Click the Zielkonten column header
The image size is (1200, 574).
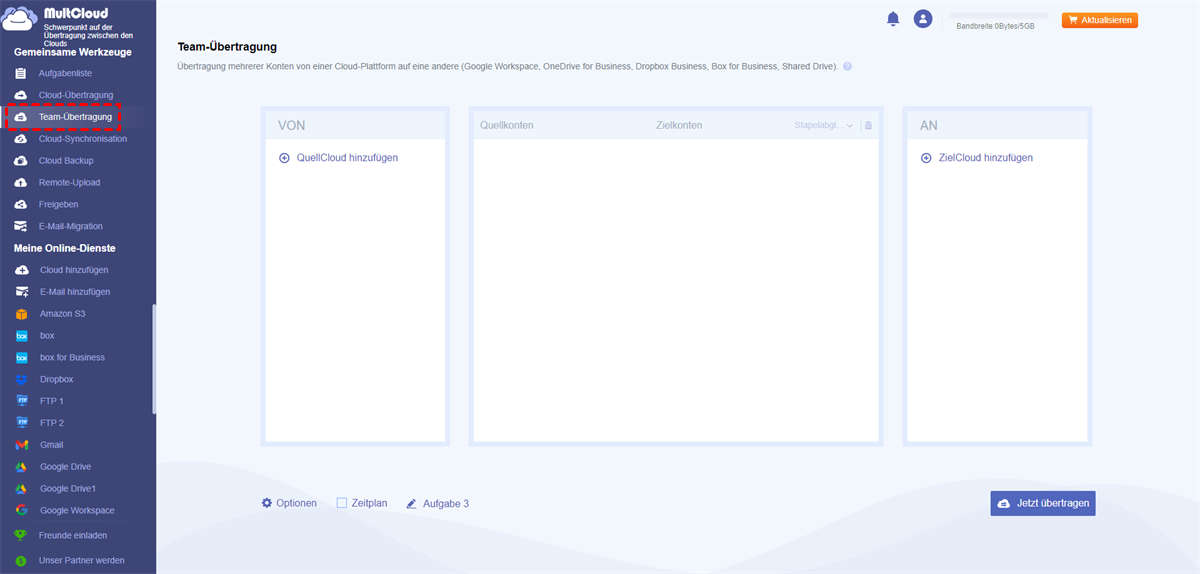679,126
